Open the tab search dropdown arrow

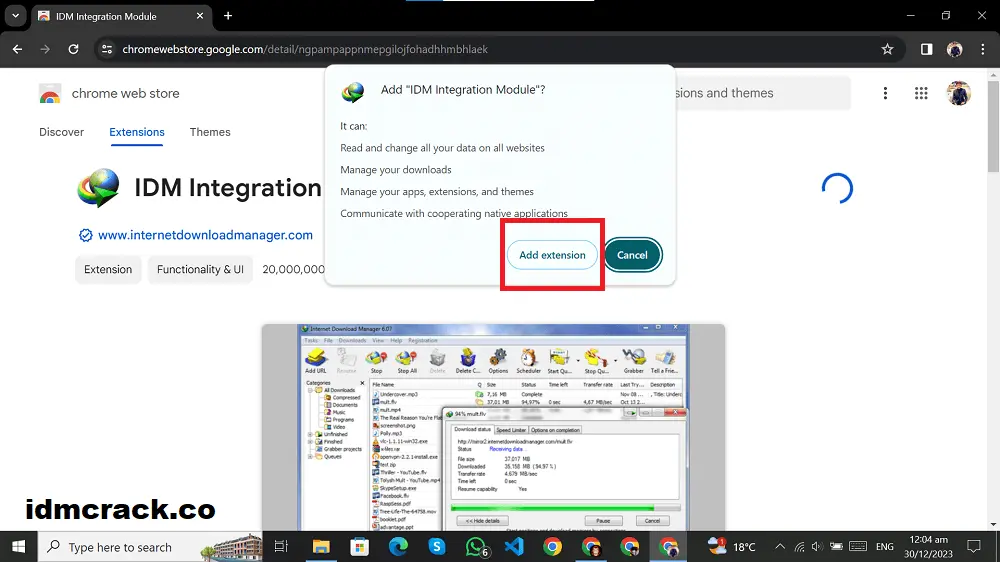[x=15, y=16]
